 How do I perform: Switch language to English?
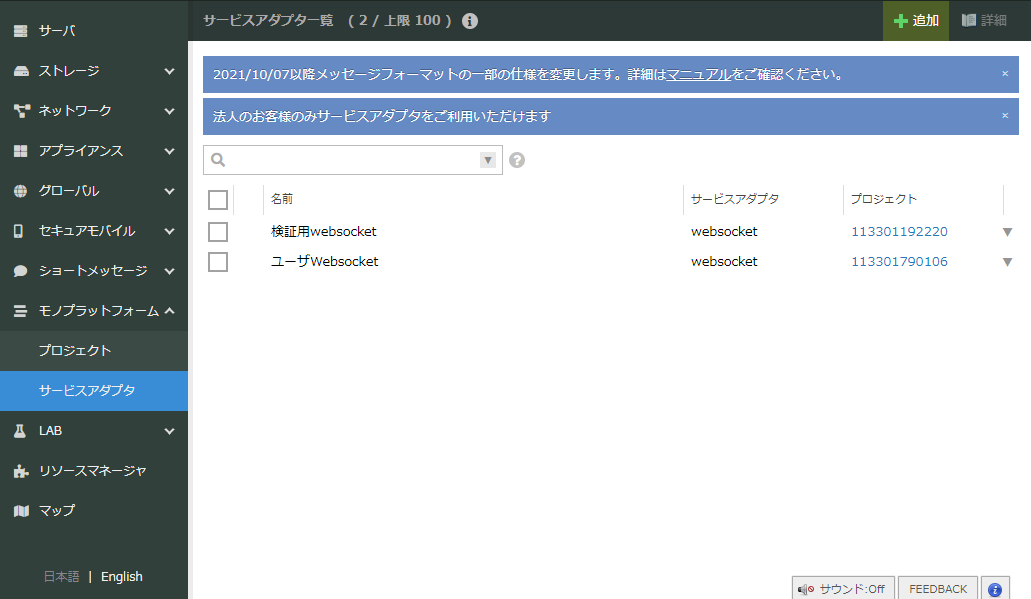122,577
